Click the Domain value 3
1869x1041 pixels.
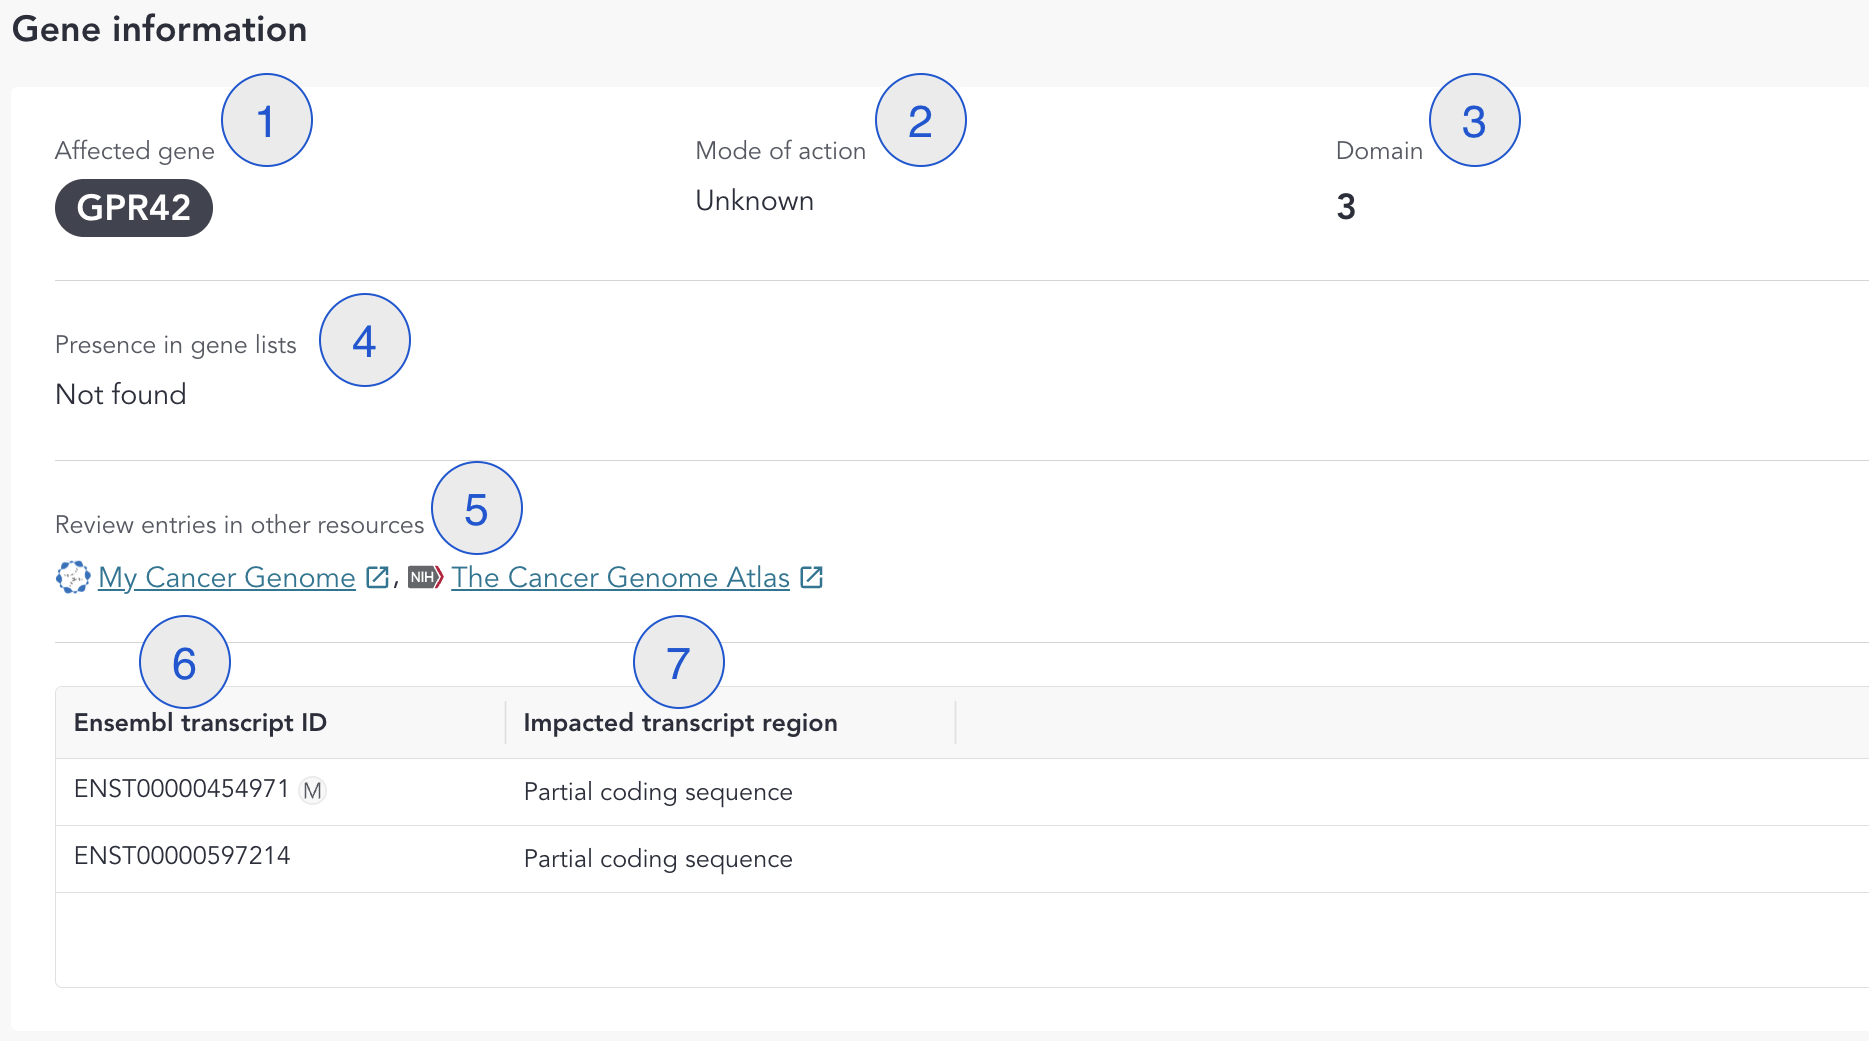[x=1346, y=207]
